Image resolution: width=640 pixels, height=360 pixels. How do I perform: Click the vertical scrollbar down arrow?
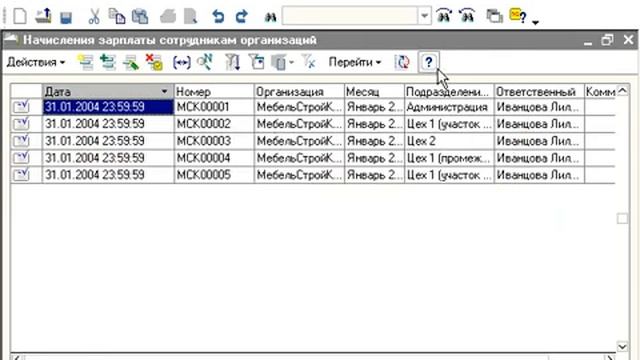622,347
